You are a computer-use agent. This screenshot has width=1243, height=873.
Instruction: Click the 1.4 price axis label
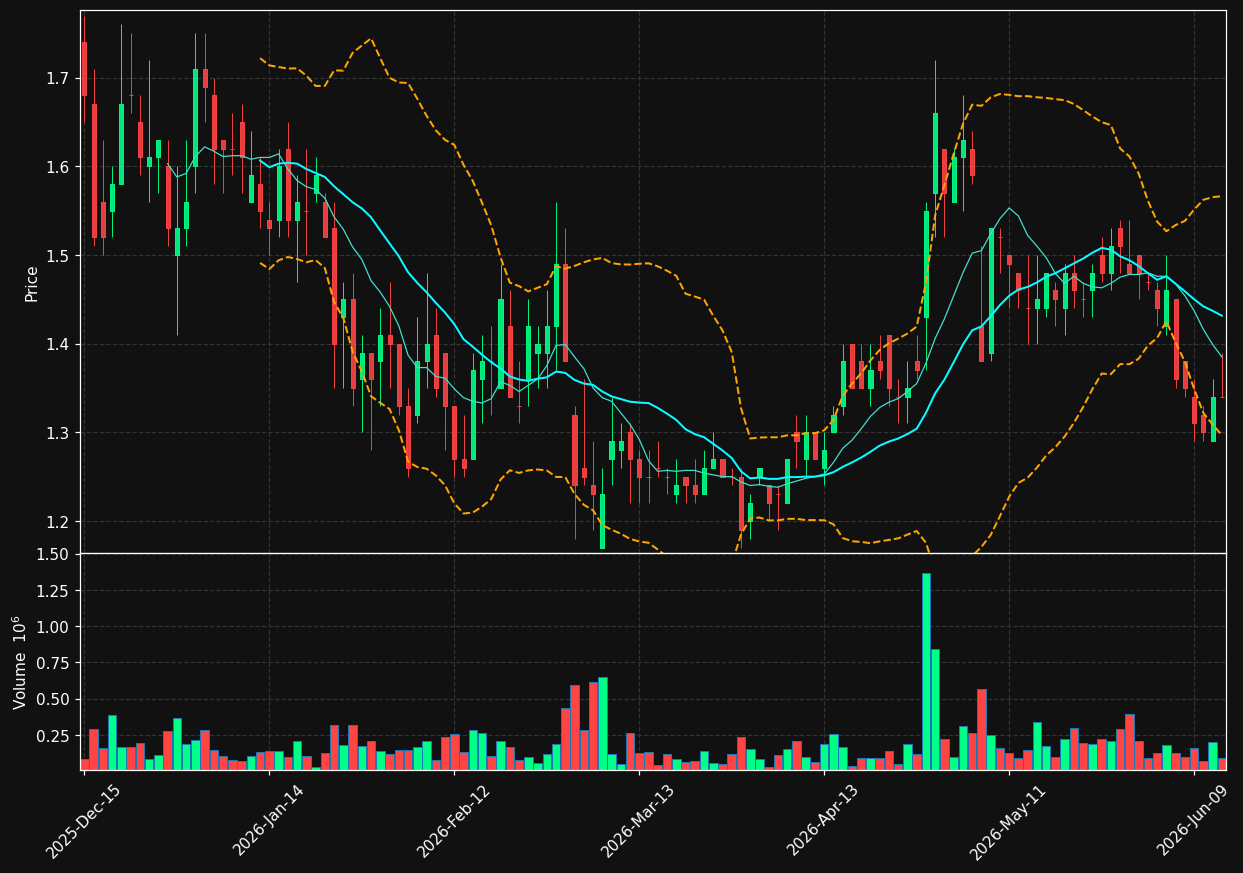pyautogui.click(x=59, y=344)
